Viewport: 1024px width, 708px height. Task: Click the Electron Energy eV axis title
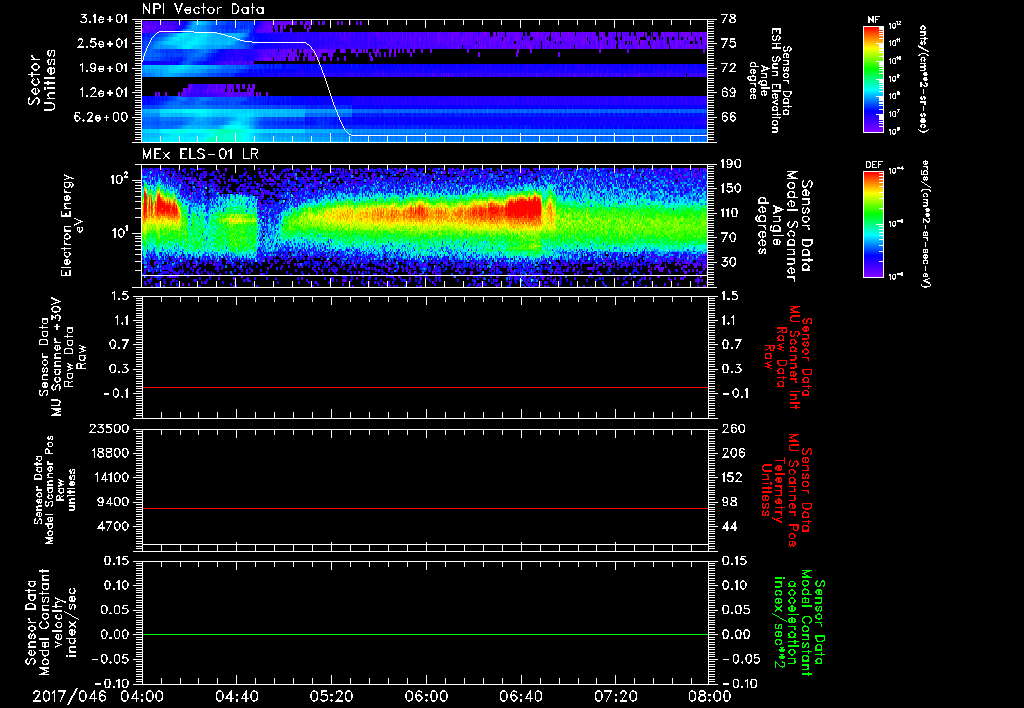pos(73,225)
